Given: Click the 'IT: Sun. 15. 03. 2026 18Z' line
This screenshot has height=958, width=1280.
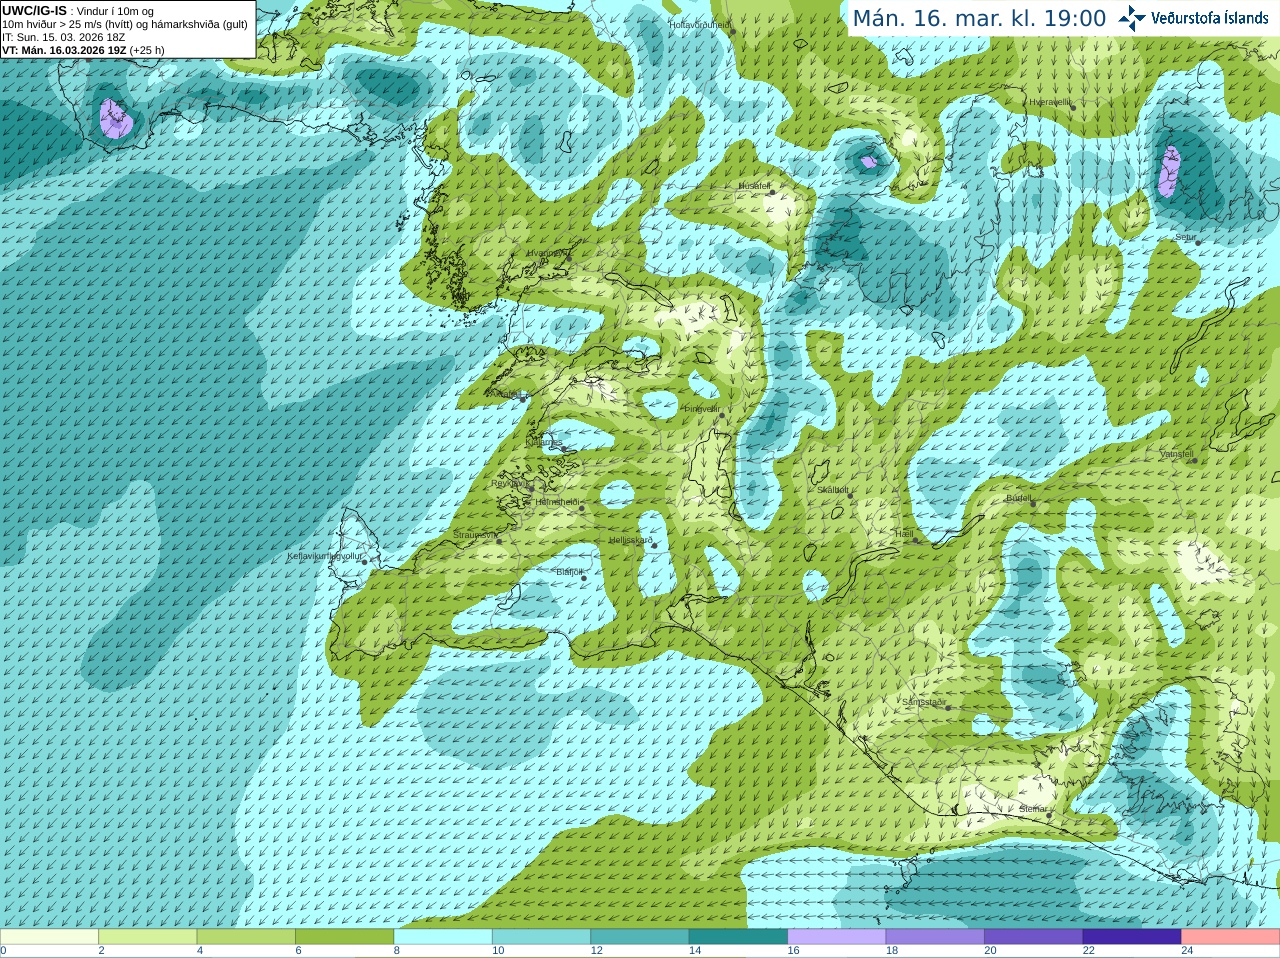Looking at the screenshot, I should coord(64,37).
